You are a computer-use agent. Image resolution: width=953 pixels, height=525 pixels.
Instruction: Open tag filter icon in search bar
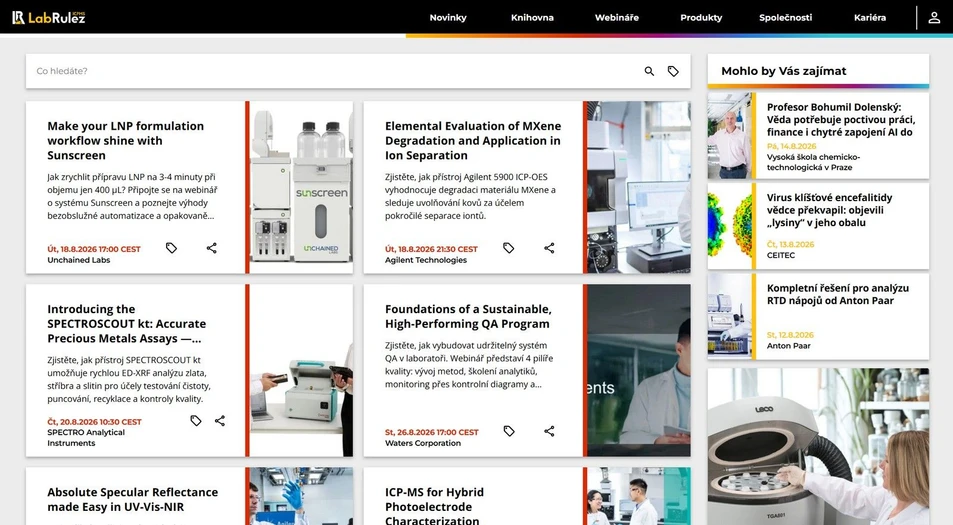point(673,71)
